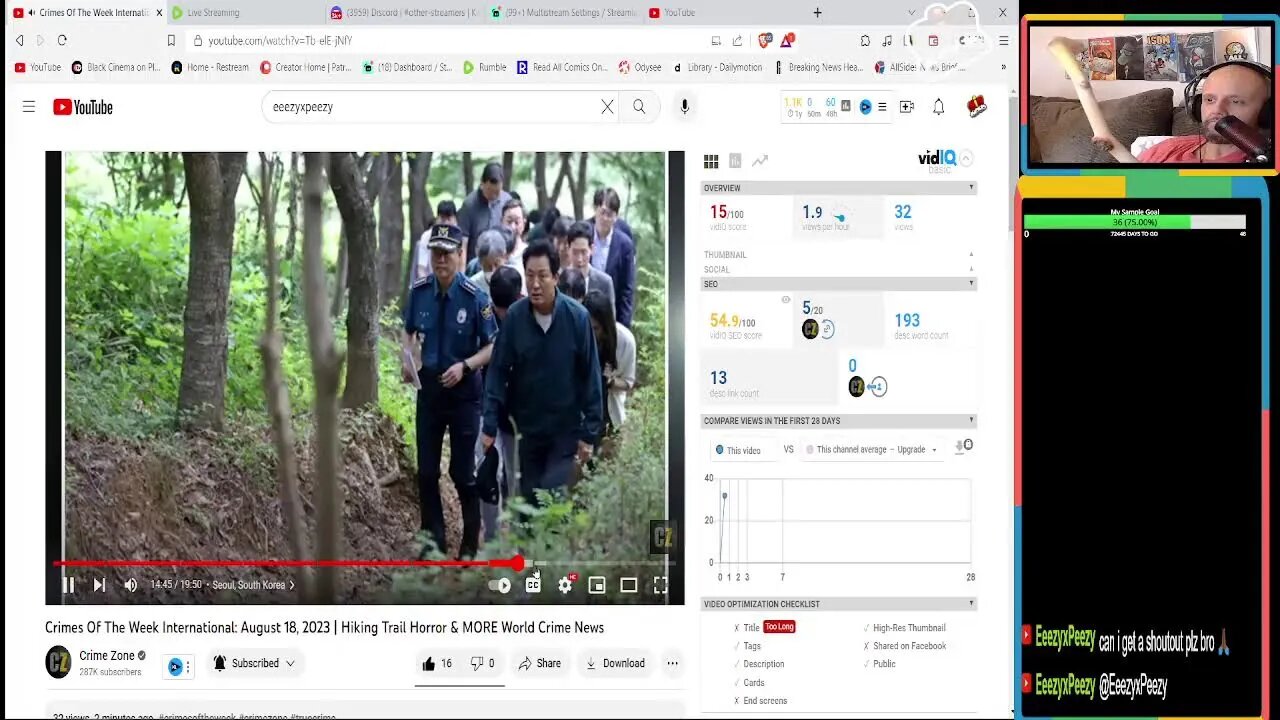The height and width of the screenshot is (720, 1280).
Task: Show more bookmarks with double chevron
Action: [x=1003, y=68]
